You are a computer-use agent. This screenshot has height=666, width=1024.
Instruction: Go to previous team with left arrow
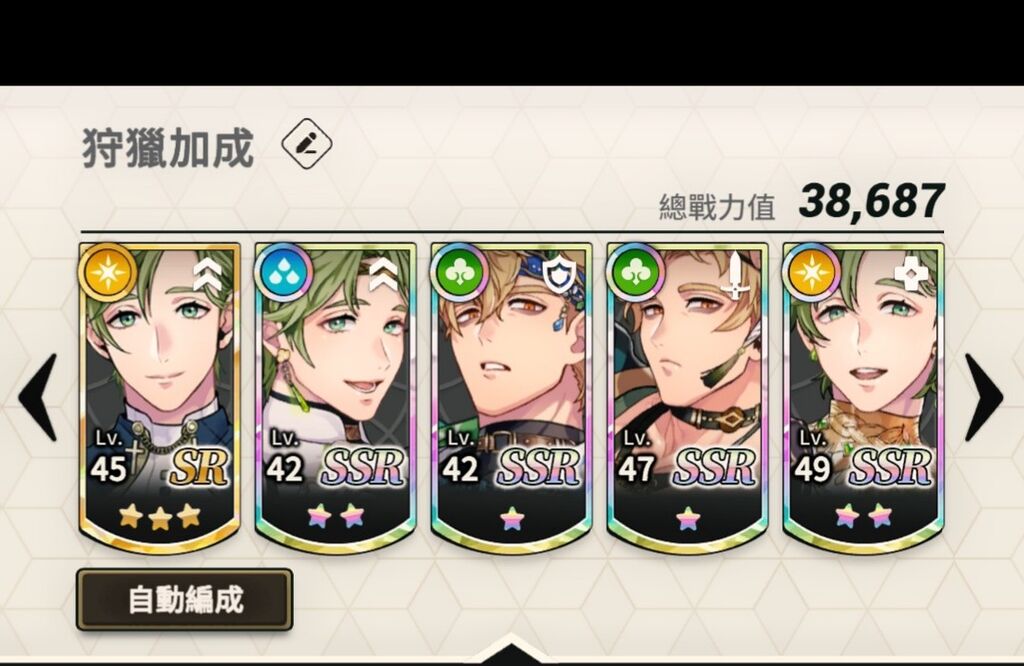coord(37,397)
